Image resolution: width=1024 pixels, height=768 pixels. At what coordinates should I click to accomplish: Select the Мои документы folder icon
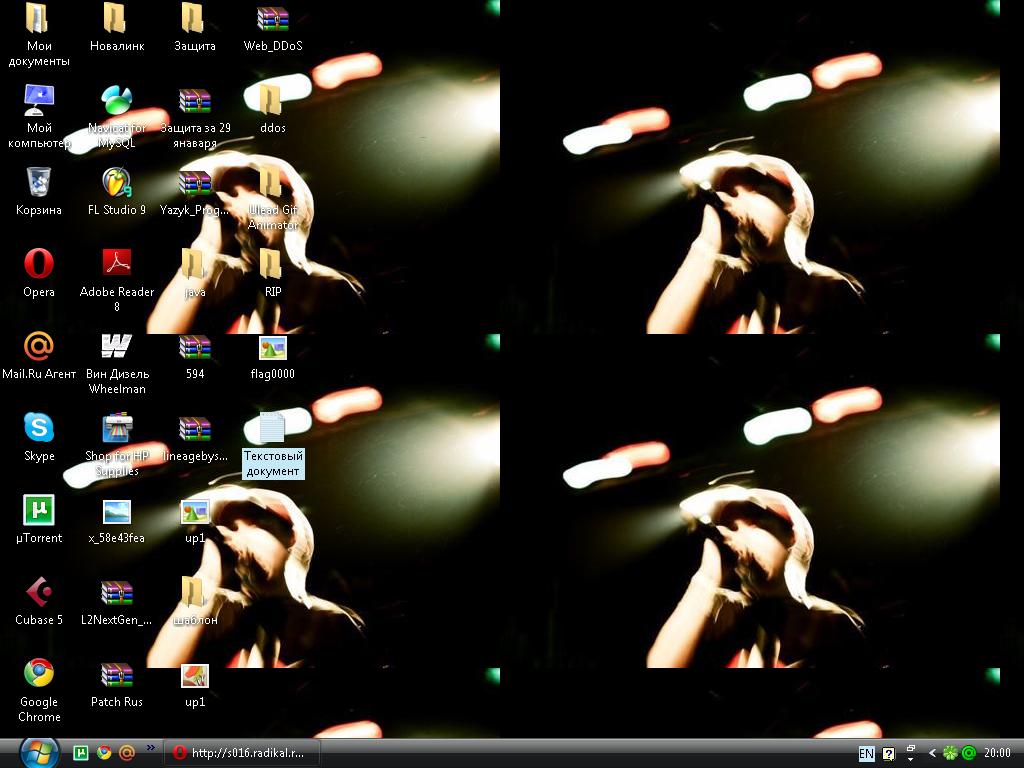pyautogui.click(x=39, y=18)
